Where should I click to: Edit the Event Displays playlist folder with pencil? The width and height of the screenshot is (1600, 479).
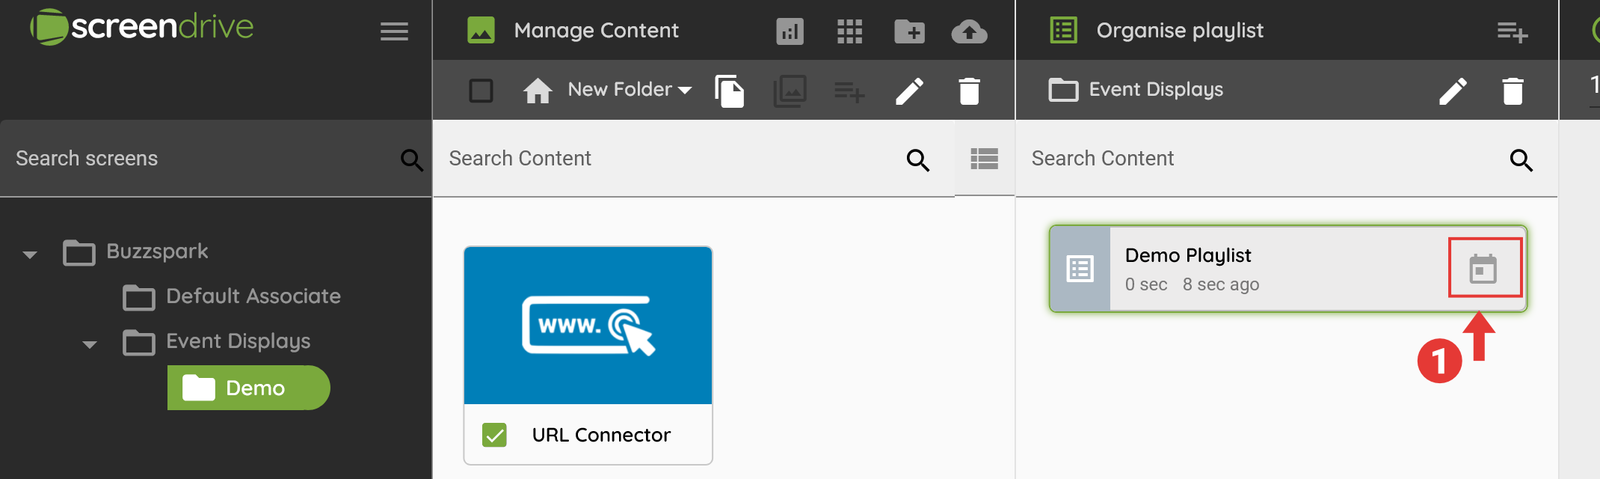1453,91
